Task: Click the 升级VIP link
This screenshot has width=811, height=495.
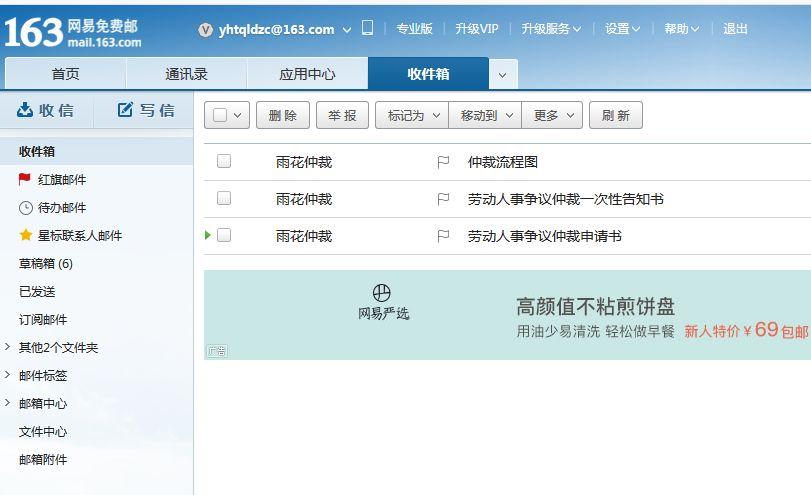Action: point(477,29)
